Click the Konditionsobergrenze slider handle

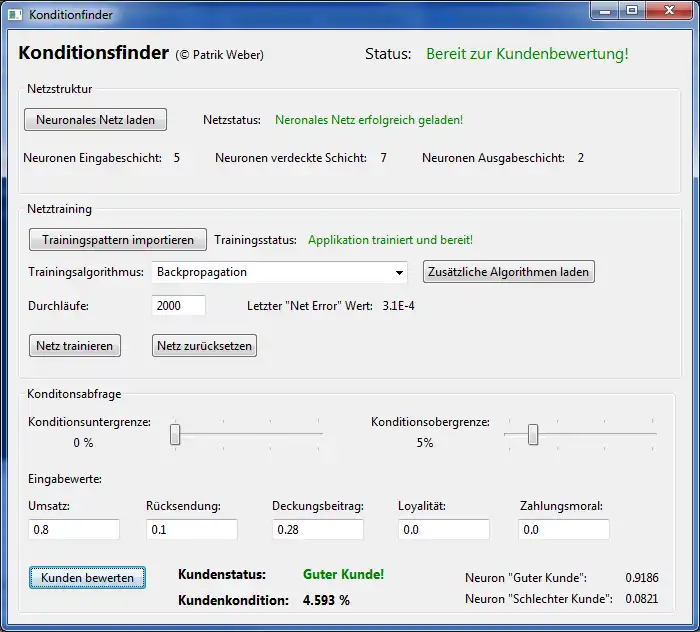point(533,434)
